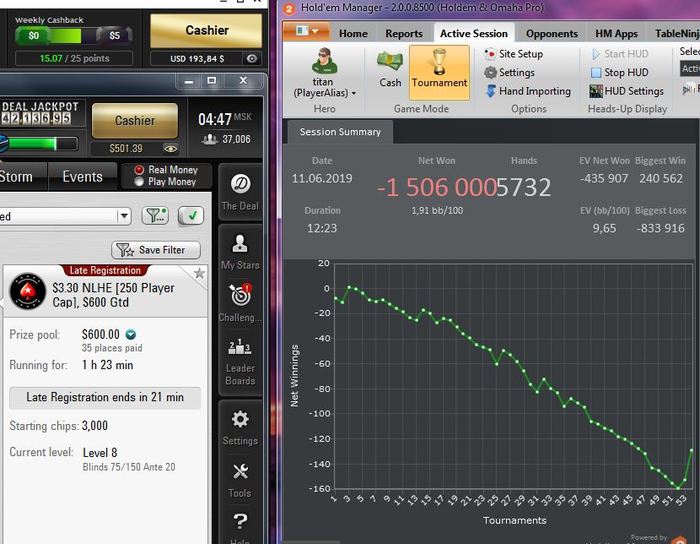Image resolution: width=700 pixels, height=544 pixels.
Task: Click the Late Registration red banner
Action: click(105, 270)
